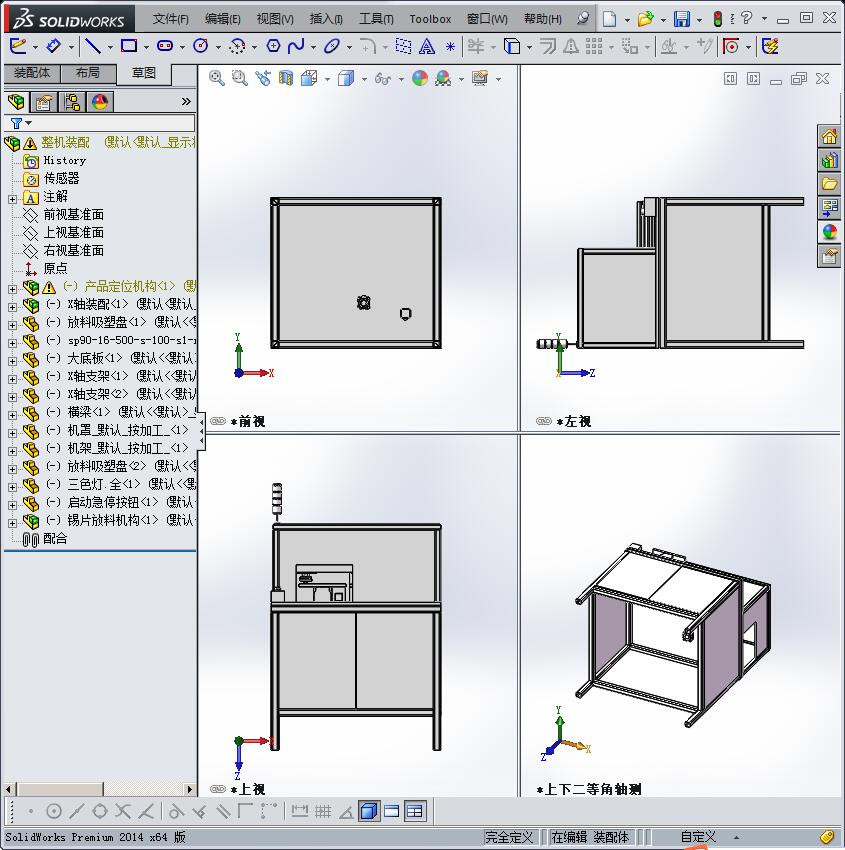Expand the hidden manager tabs chevron
The height and width of the screenshot is (850, 845).
point(186,101)
